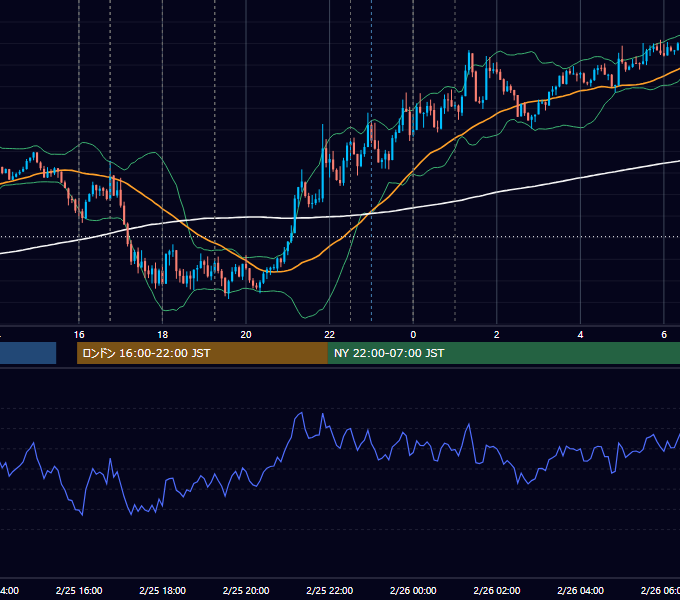This screenshot has width=680, height=600.
Task: Click the 2/25 18:00 date label
Action: 163,590
